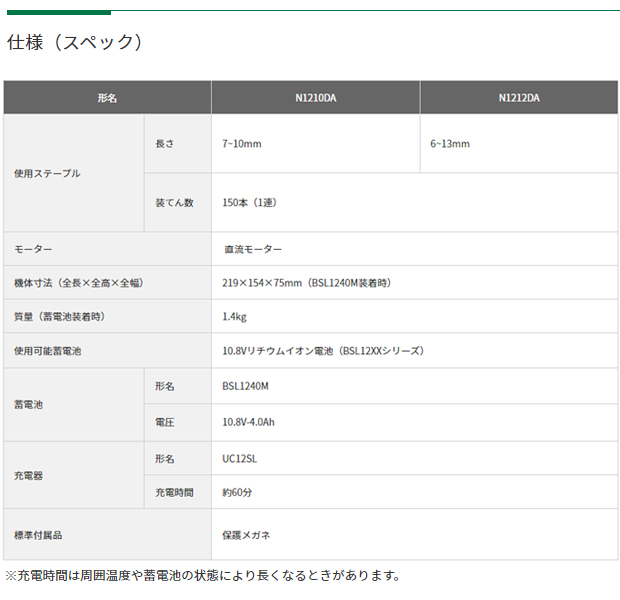Click the 219×154×75mm dimensions value

pos(306,283)
